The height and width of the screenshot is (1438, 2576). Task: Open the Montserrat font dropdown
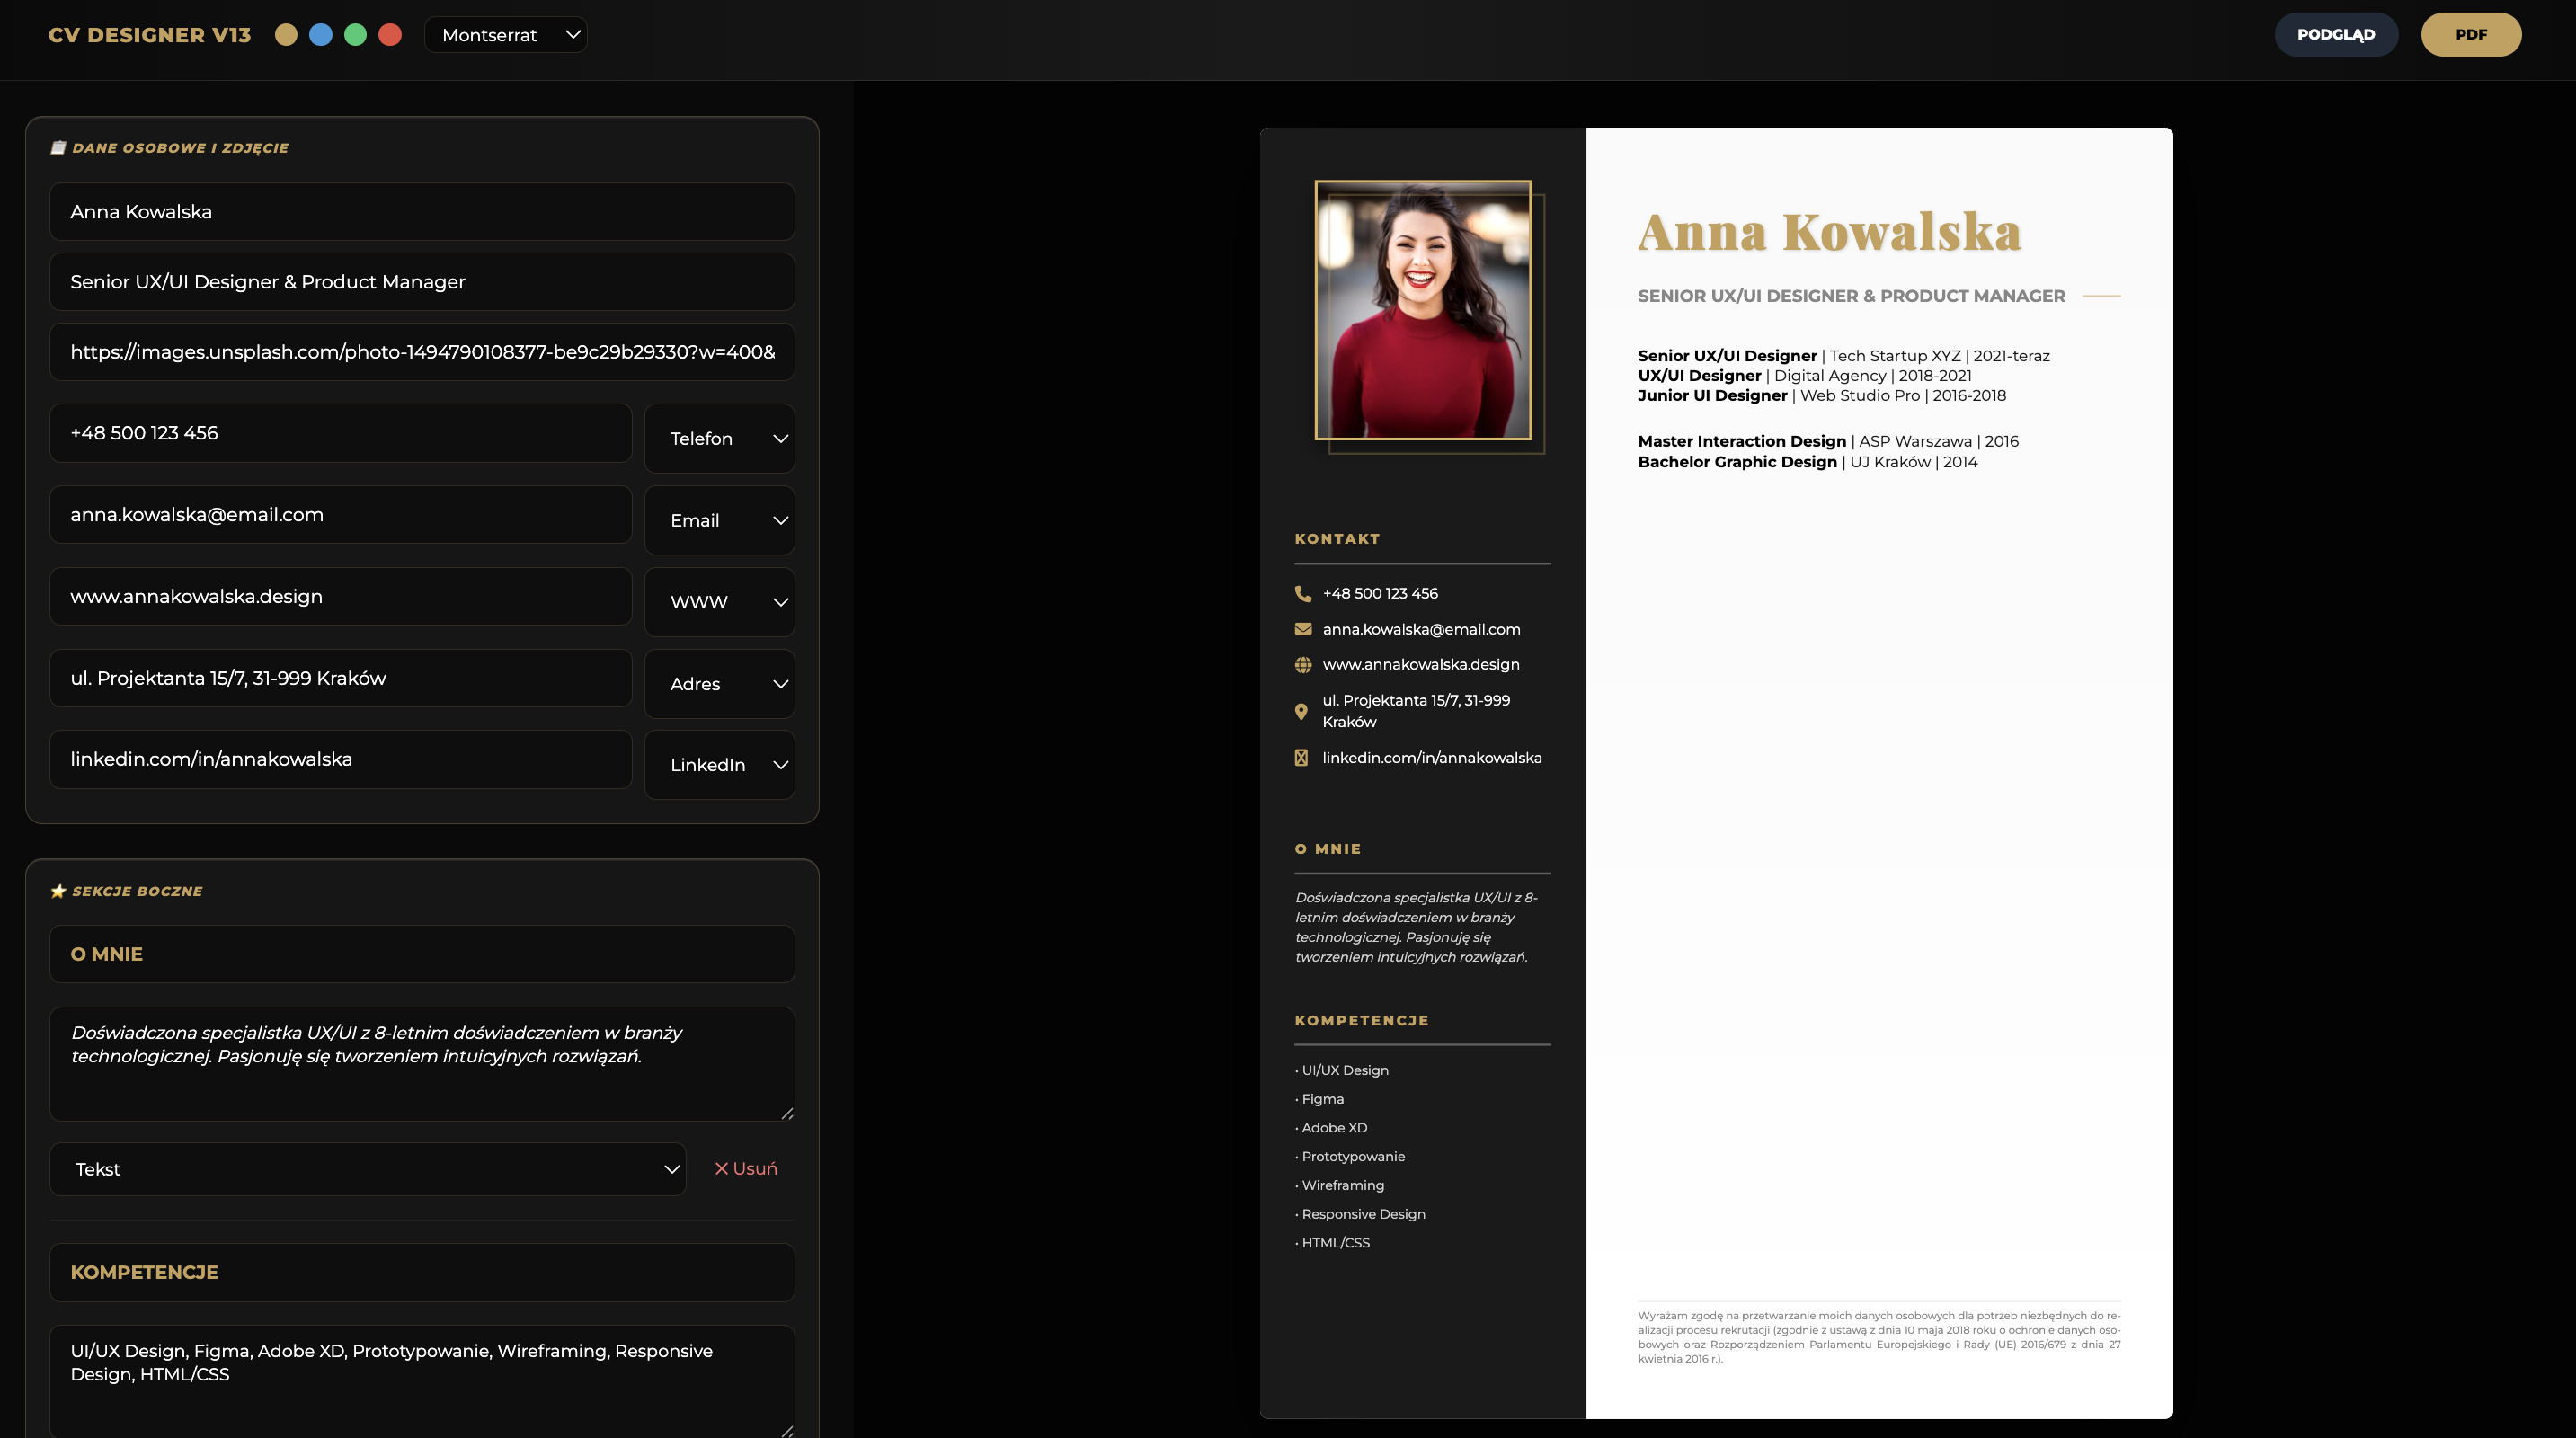[506, 35]
